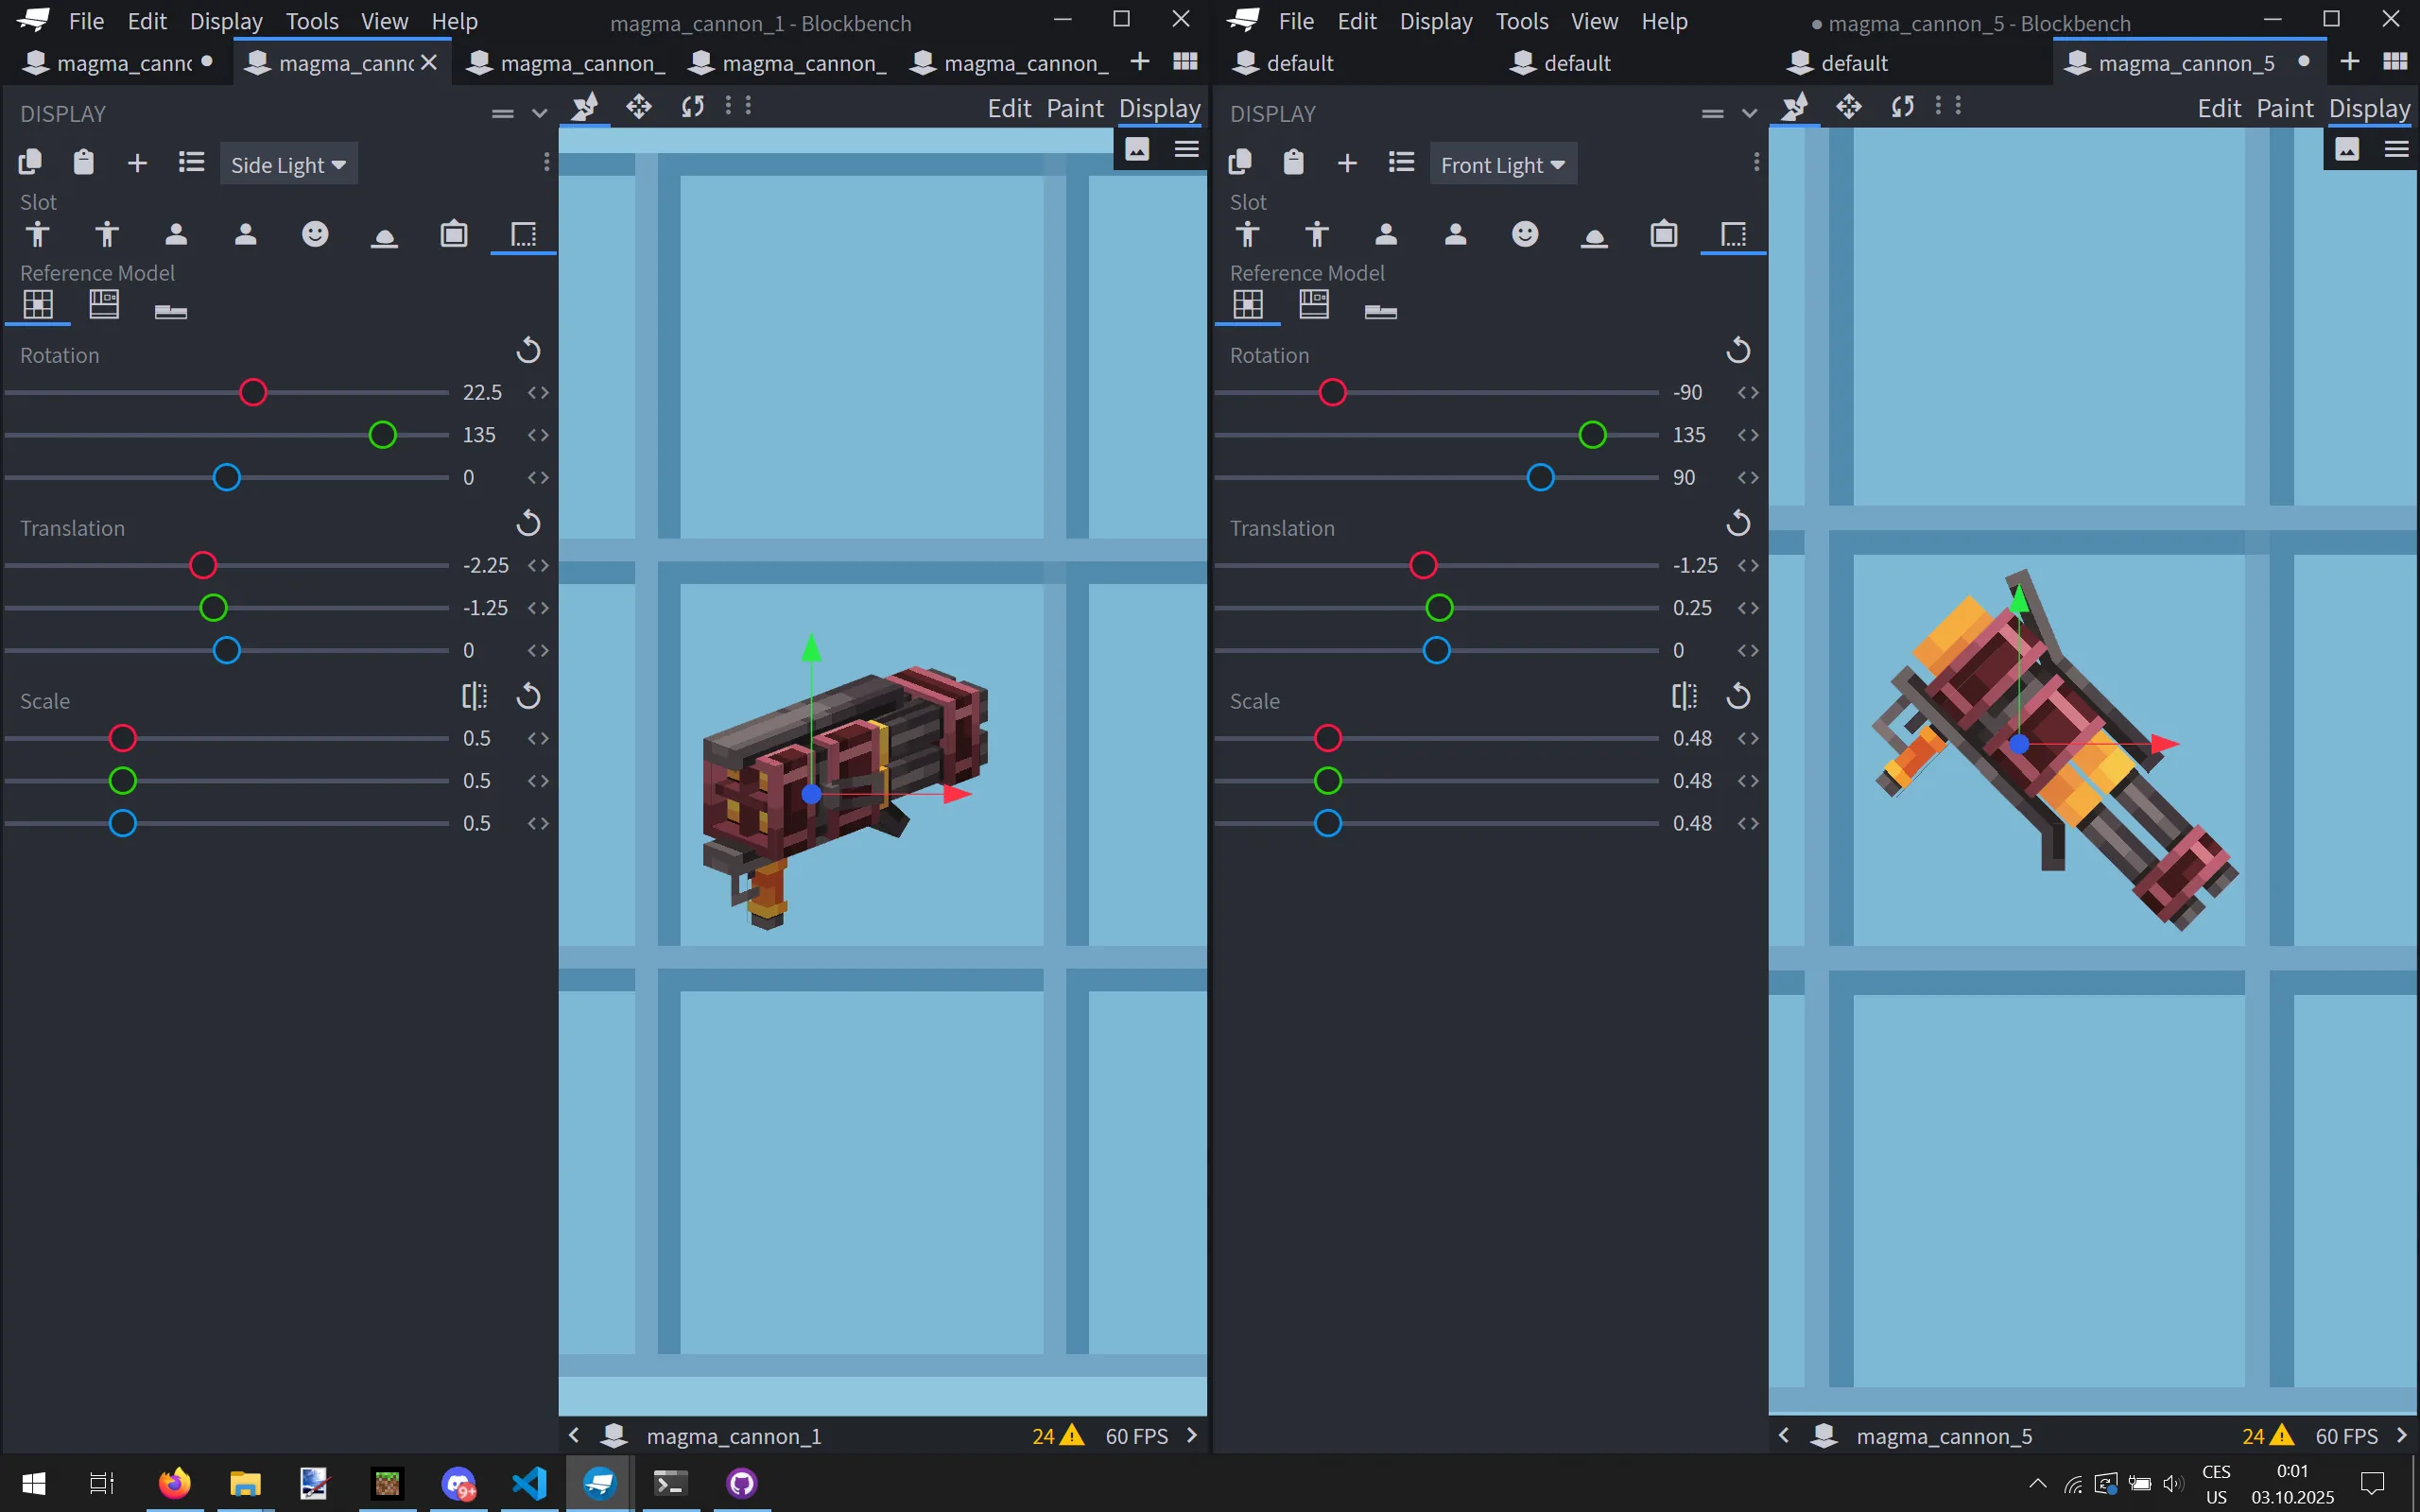Select the first person right hand slot
The width and height of the screenshot is (2420, 1512).
(x=176, y=234)
